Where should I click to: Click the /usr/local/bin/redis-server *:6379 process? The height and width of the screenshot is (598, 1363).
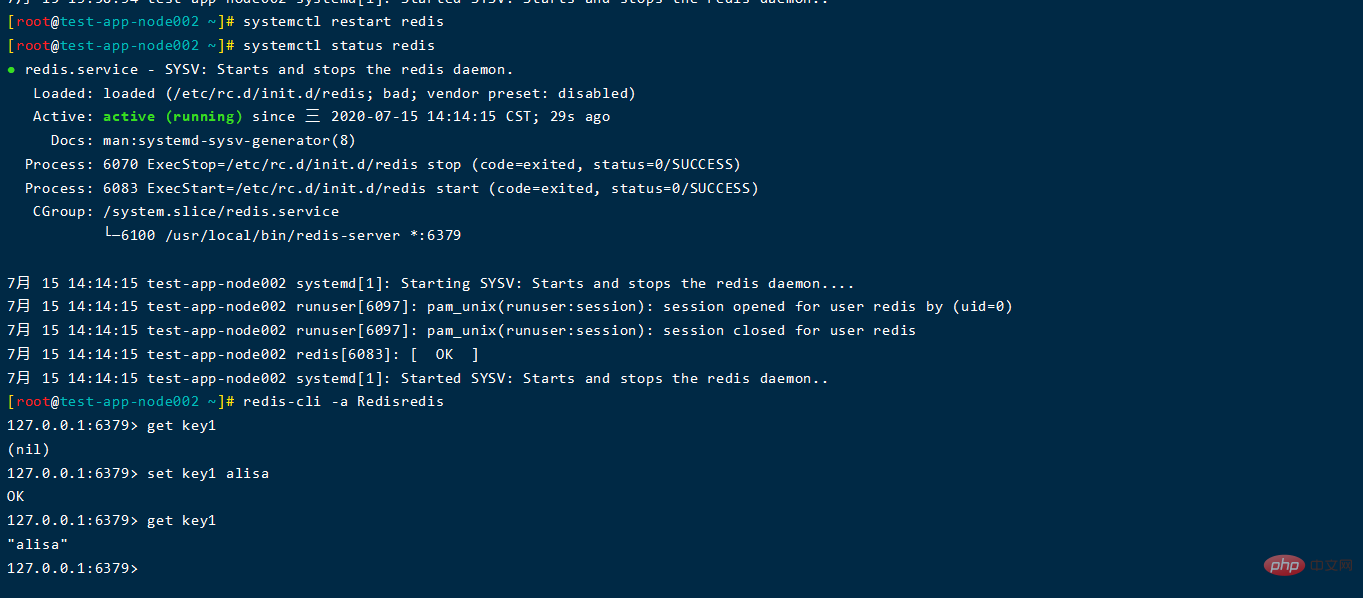311,236
